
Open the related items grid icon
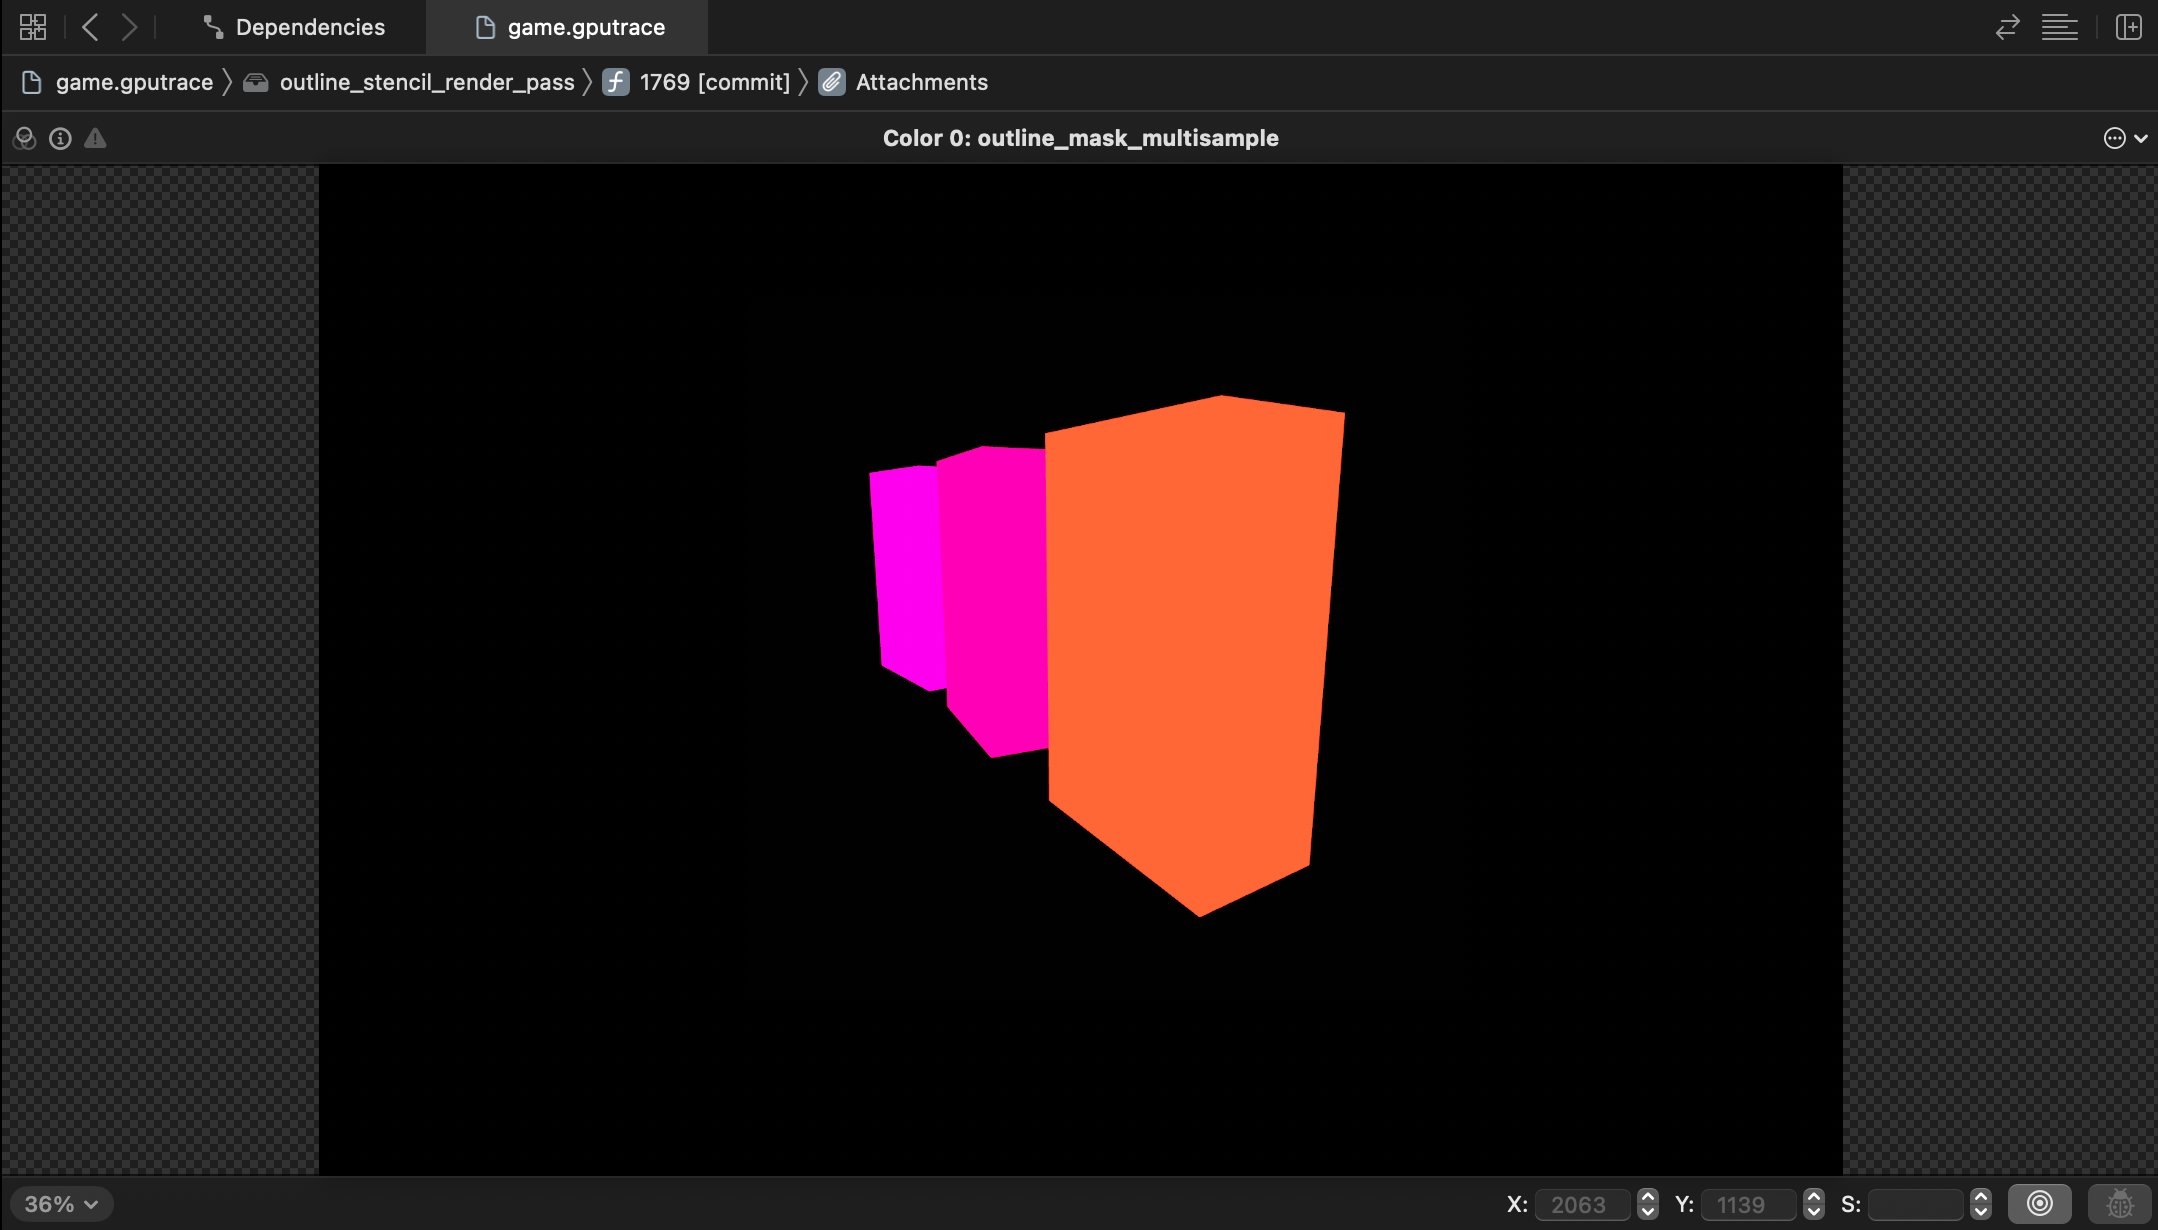[33, 27]
